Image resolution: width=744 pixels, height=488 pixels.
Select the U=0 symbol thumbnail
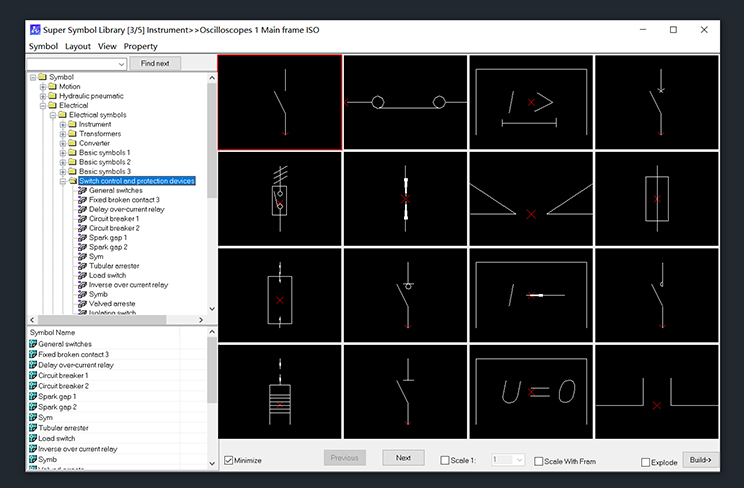tap(531, 392)
